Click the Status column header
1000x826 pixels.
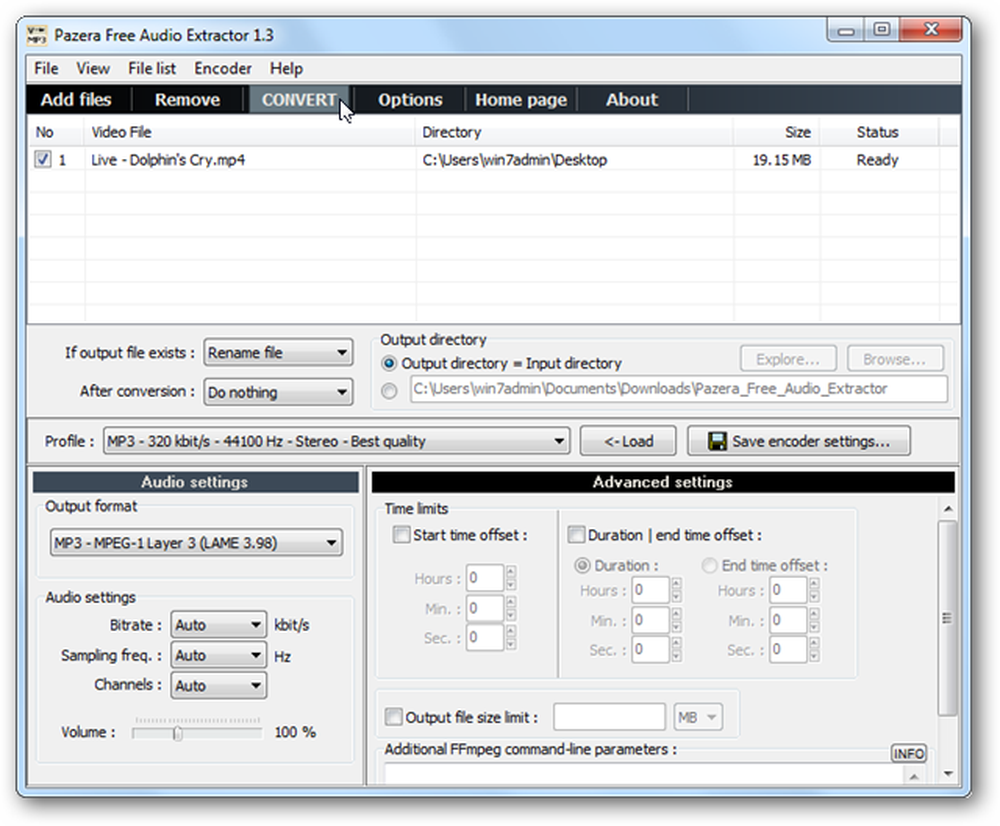coord(878,132)
